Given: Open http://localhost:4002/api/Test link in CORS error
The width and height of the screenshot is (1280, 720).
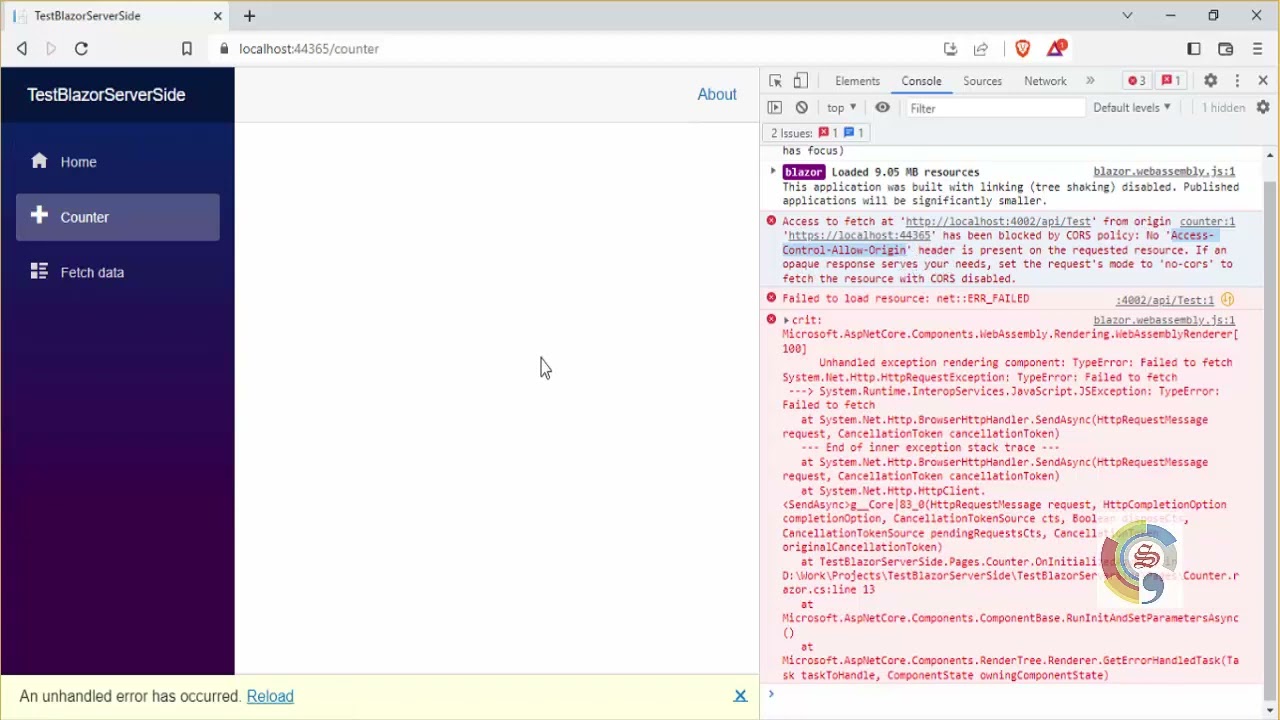Looking at the screenshot, I should 1000,222.
